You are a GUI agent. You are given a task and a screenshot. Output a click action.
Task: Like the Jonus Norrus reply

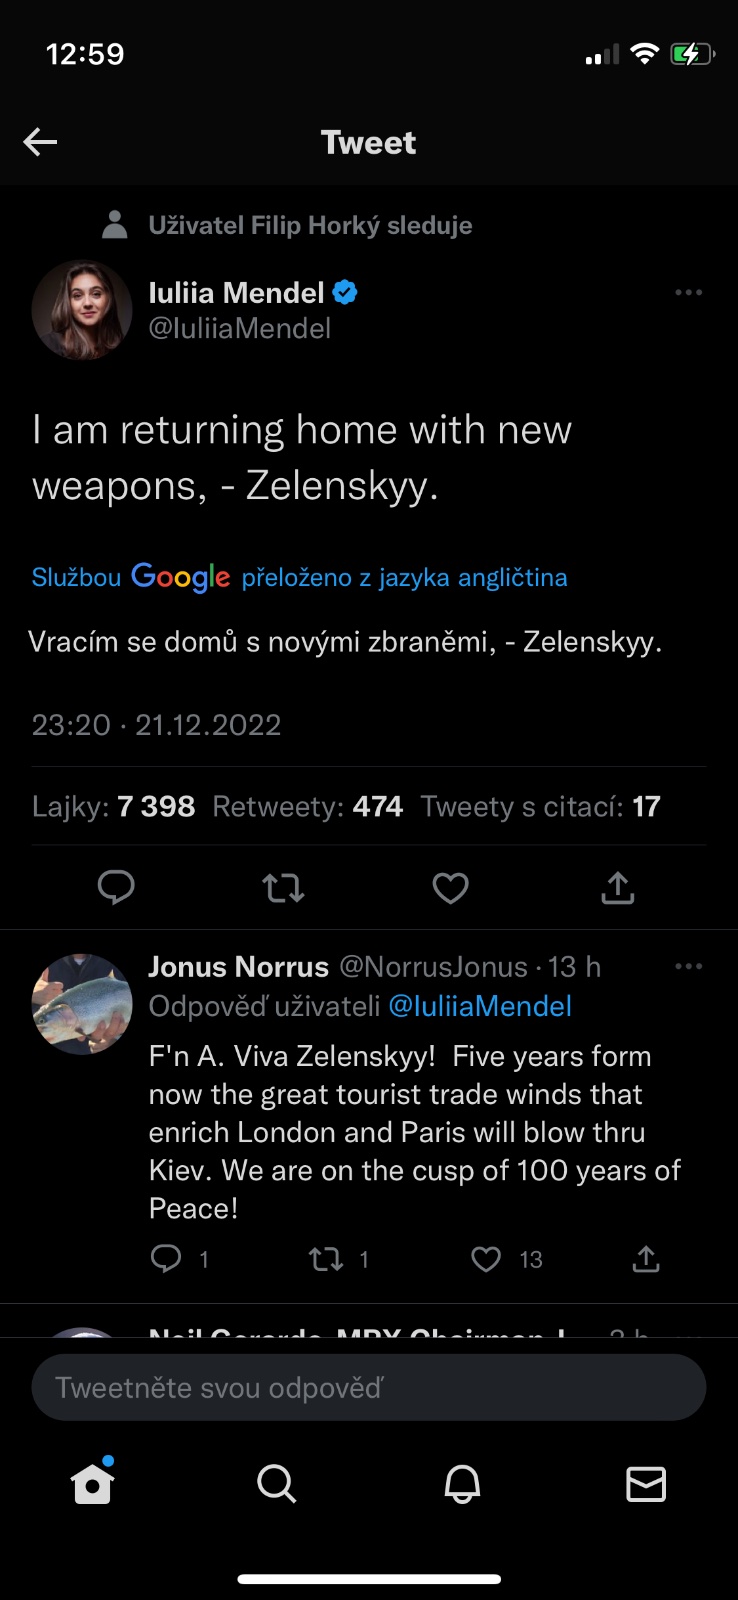486,1259
